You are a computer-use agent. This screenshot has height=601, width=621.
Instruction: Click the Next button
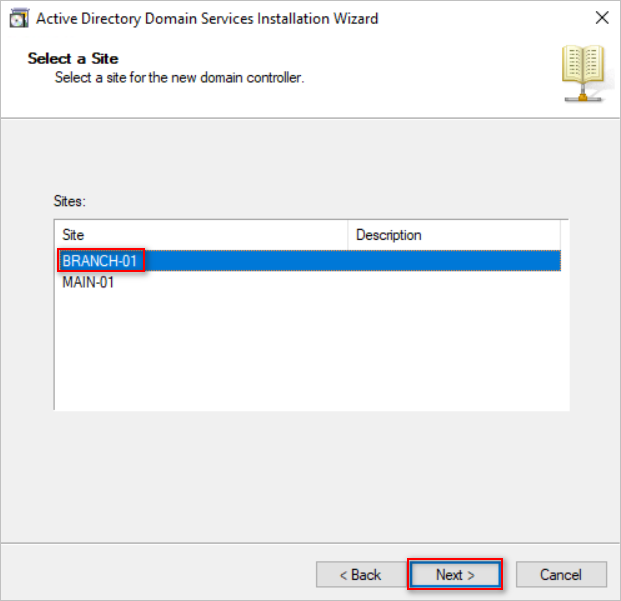point(455,574)
